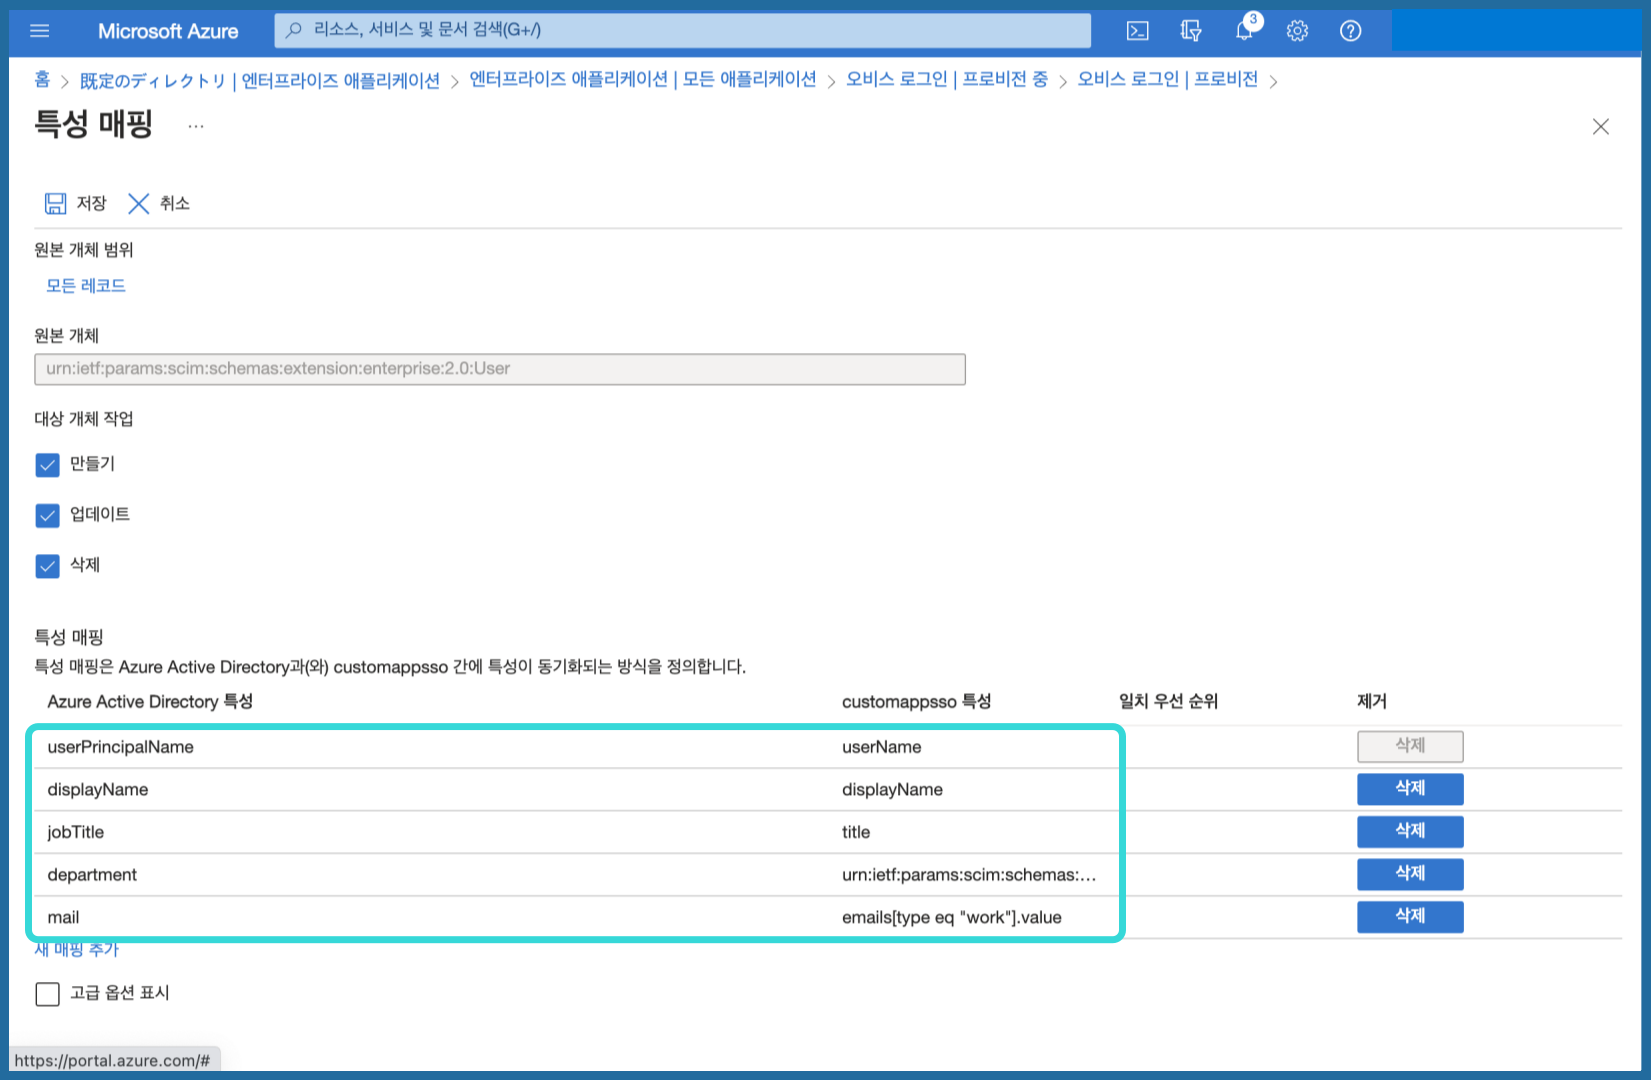This screenshot has width=1651, height=1080.
Task: Click the customappsso 특성 column header
Action: pos(916,701)
